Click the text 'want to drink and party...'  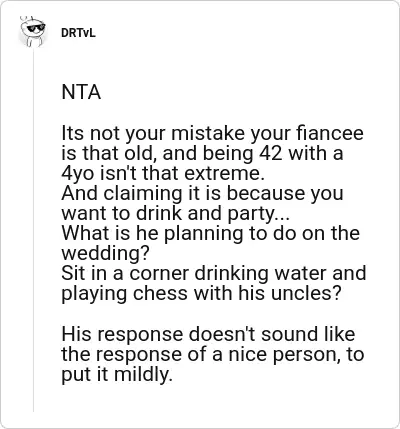(175, 214)
